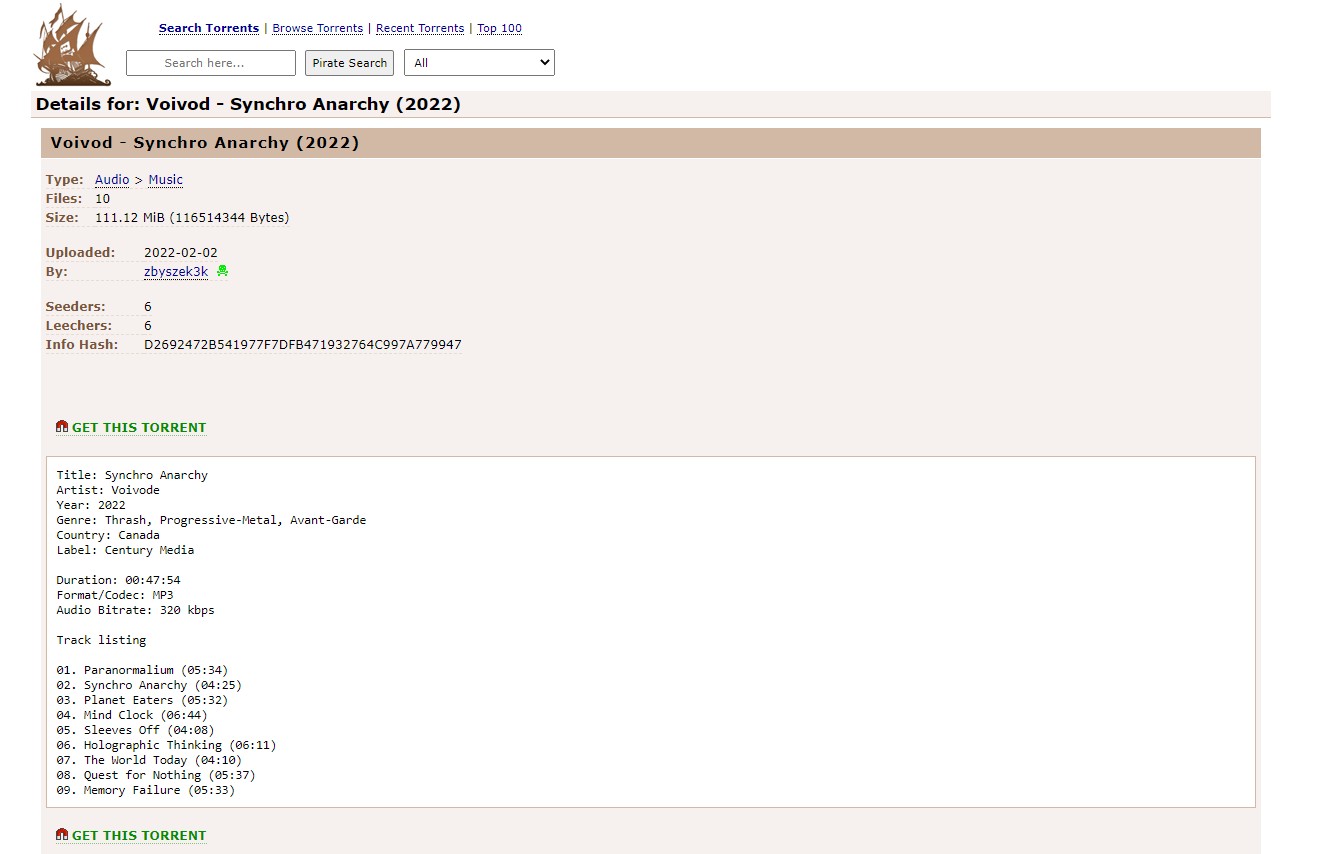The width and height of the screenshot is (1333, 854).
Task: Click the Files count 10
Action: click(102, 199)
